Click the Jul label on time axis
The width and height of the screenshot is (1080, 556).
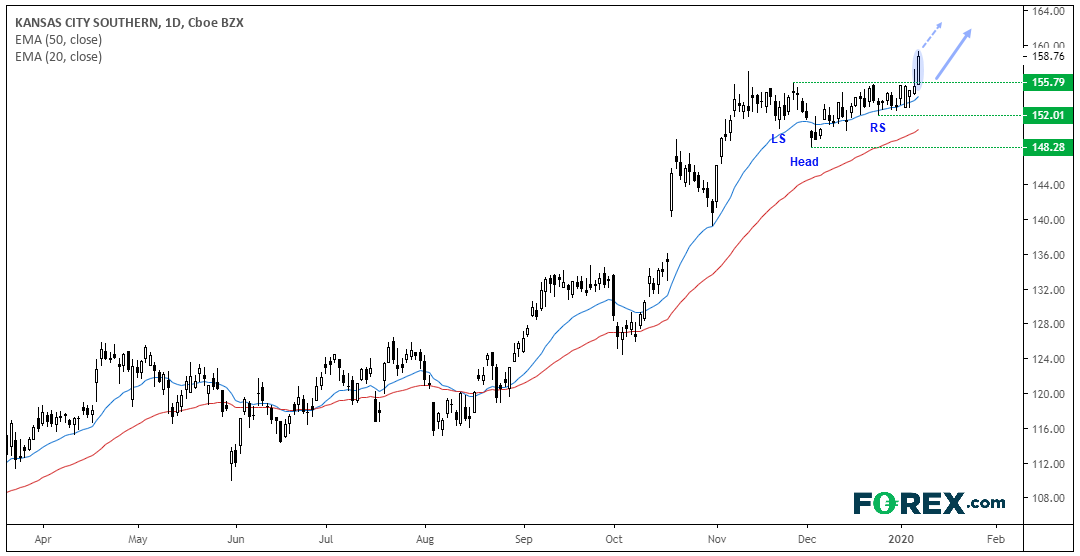pos(327,539)
